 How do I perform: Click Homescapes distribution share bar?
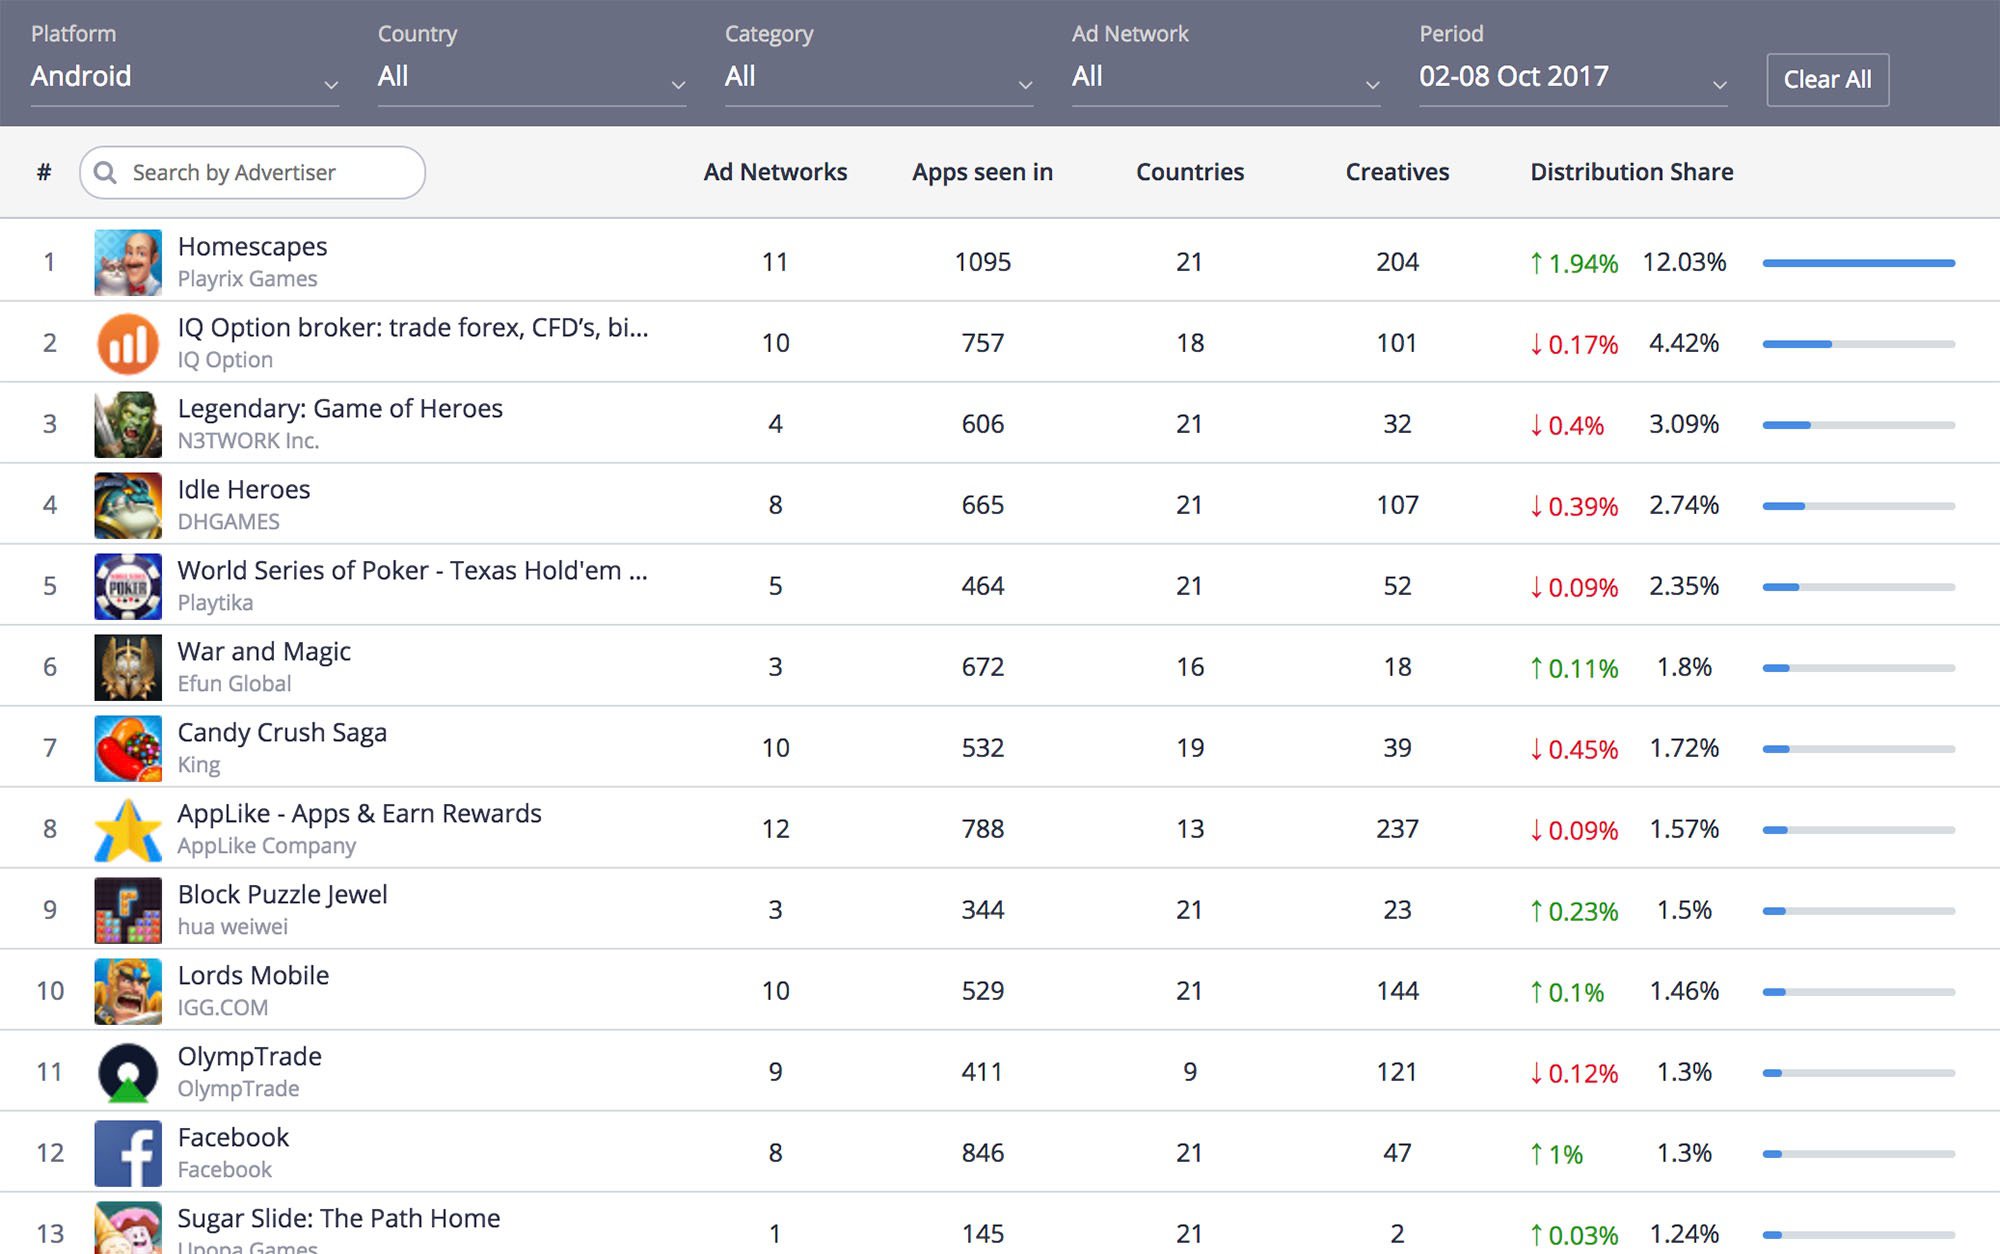pyautogui.click(x=1858, y=263)
